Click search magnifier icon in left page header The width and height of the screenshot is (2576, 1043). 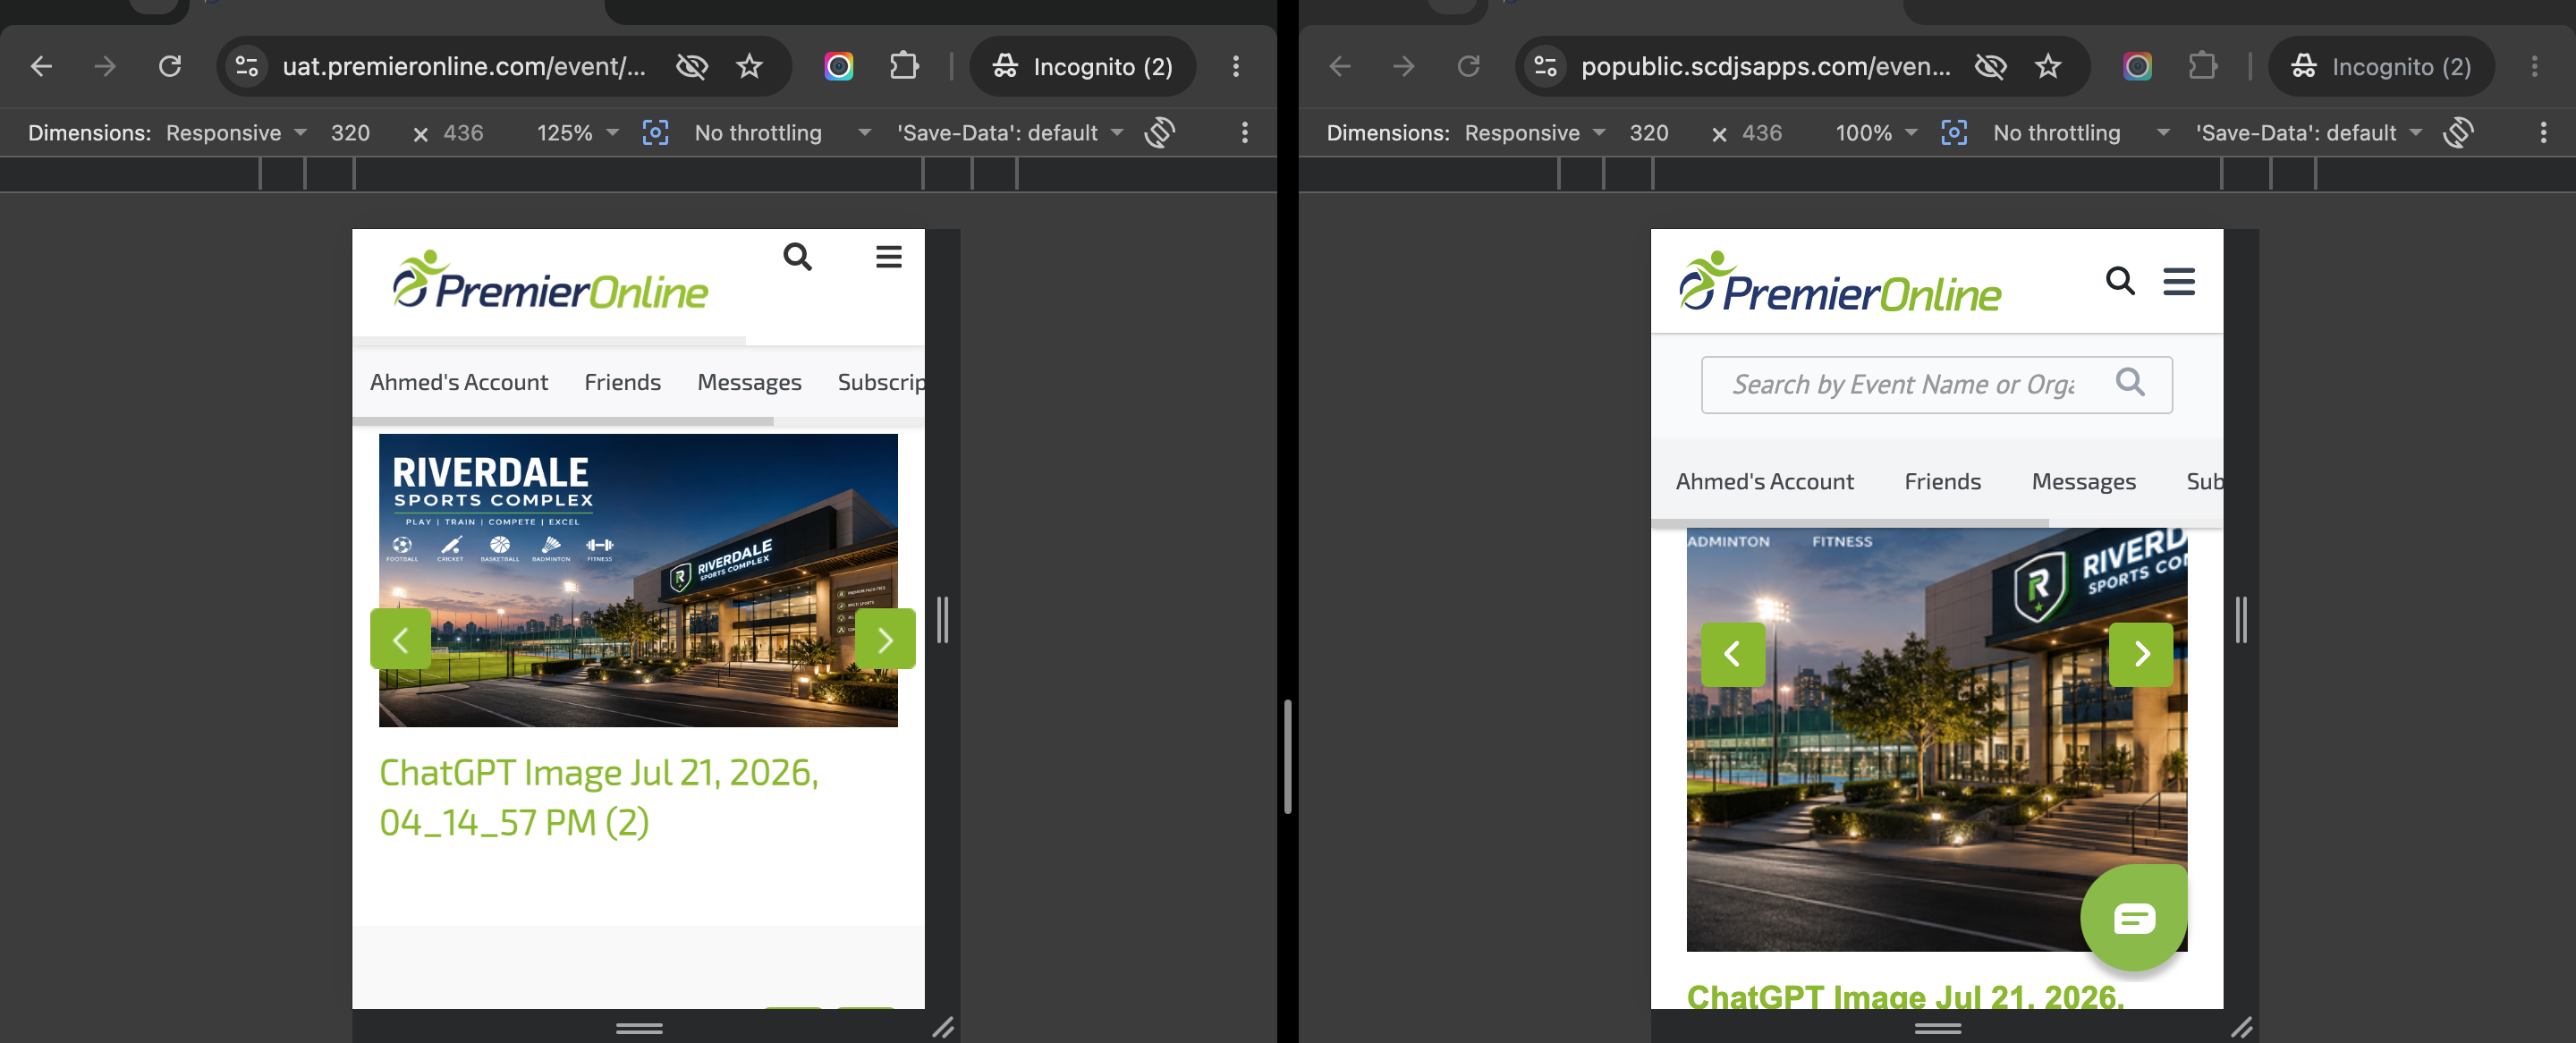[797, 257]
